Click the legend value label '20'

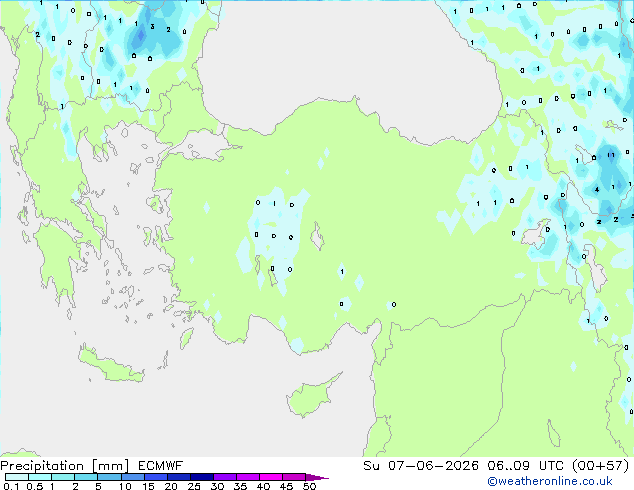tap(171, 486)
